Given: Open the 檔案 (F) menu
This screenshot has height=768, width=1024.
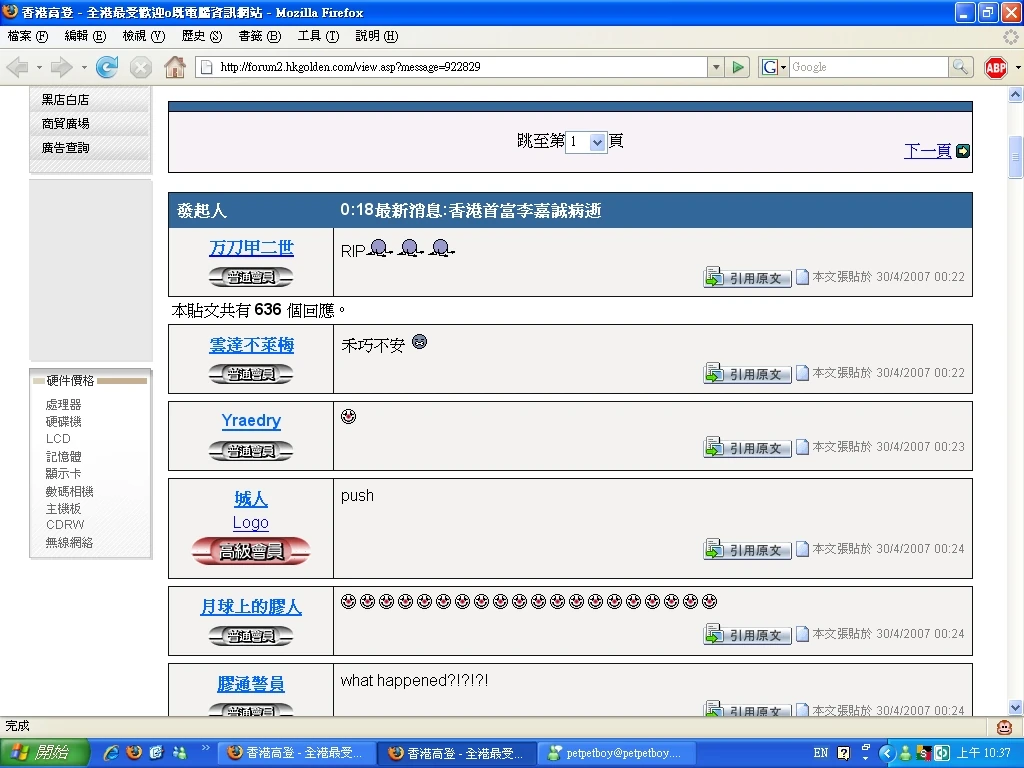Looking at the screenshot, I should click(27, 36).
